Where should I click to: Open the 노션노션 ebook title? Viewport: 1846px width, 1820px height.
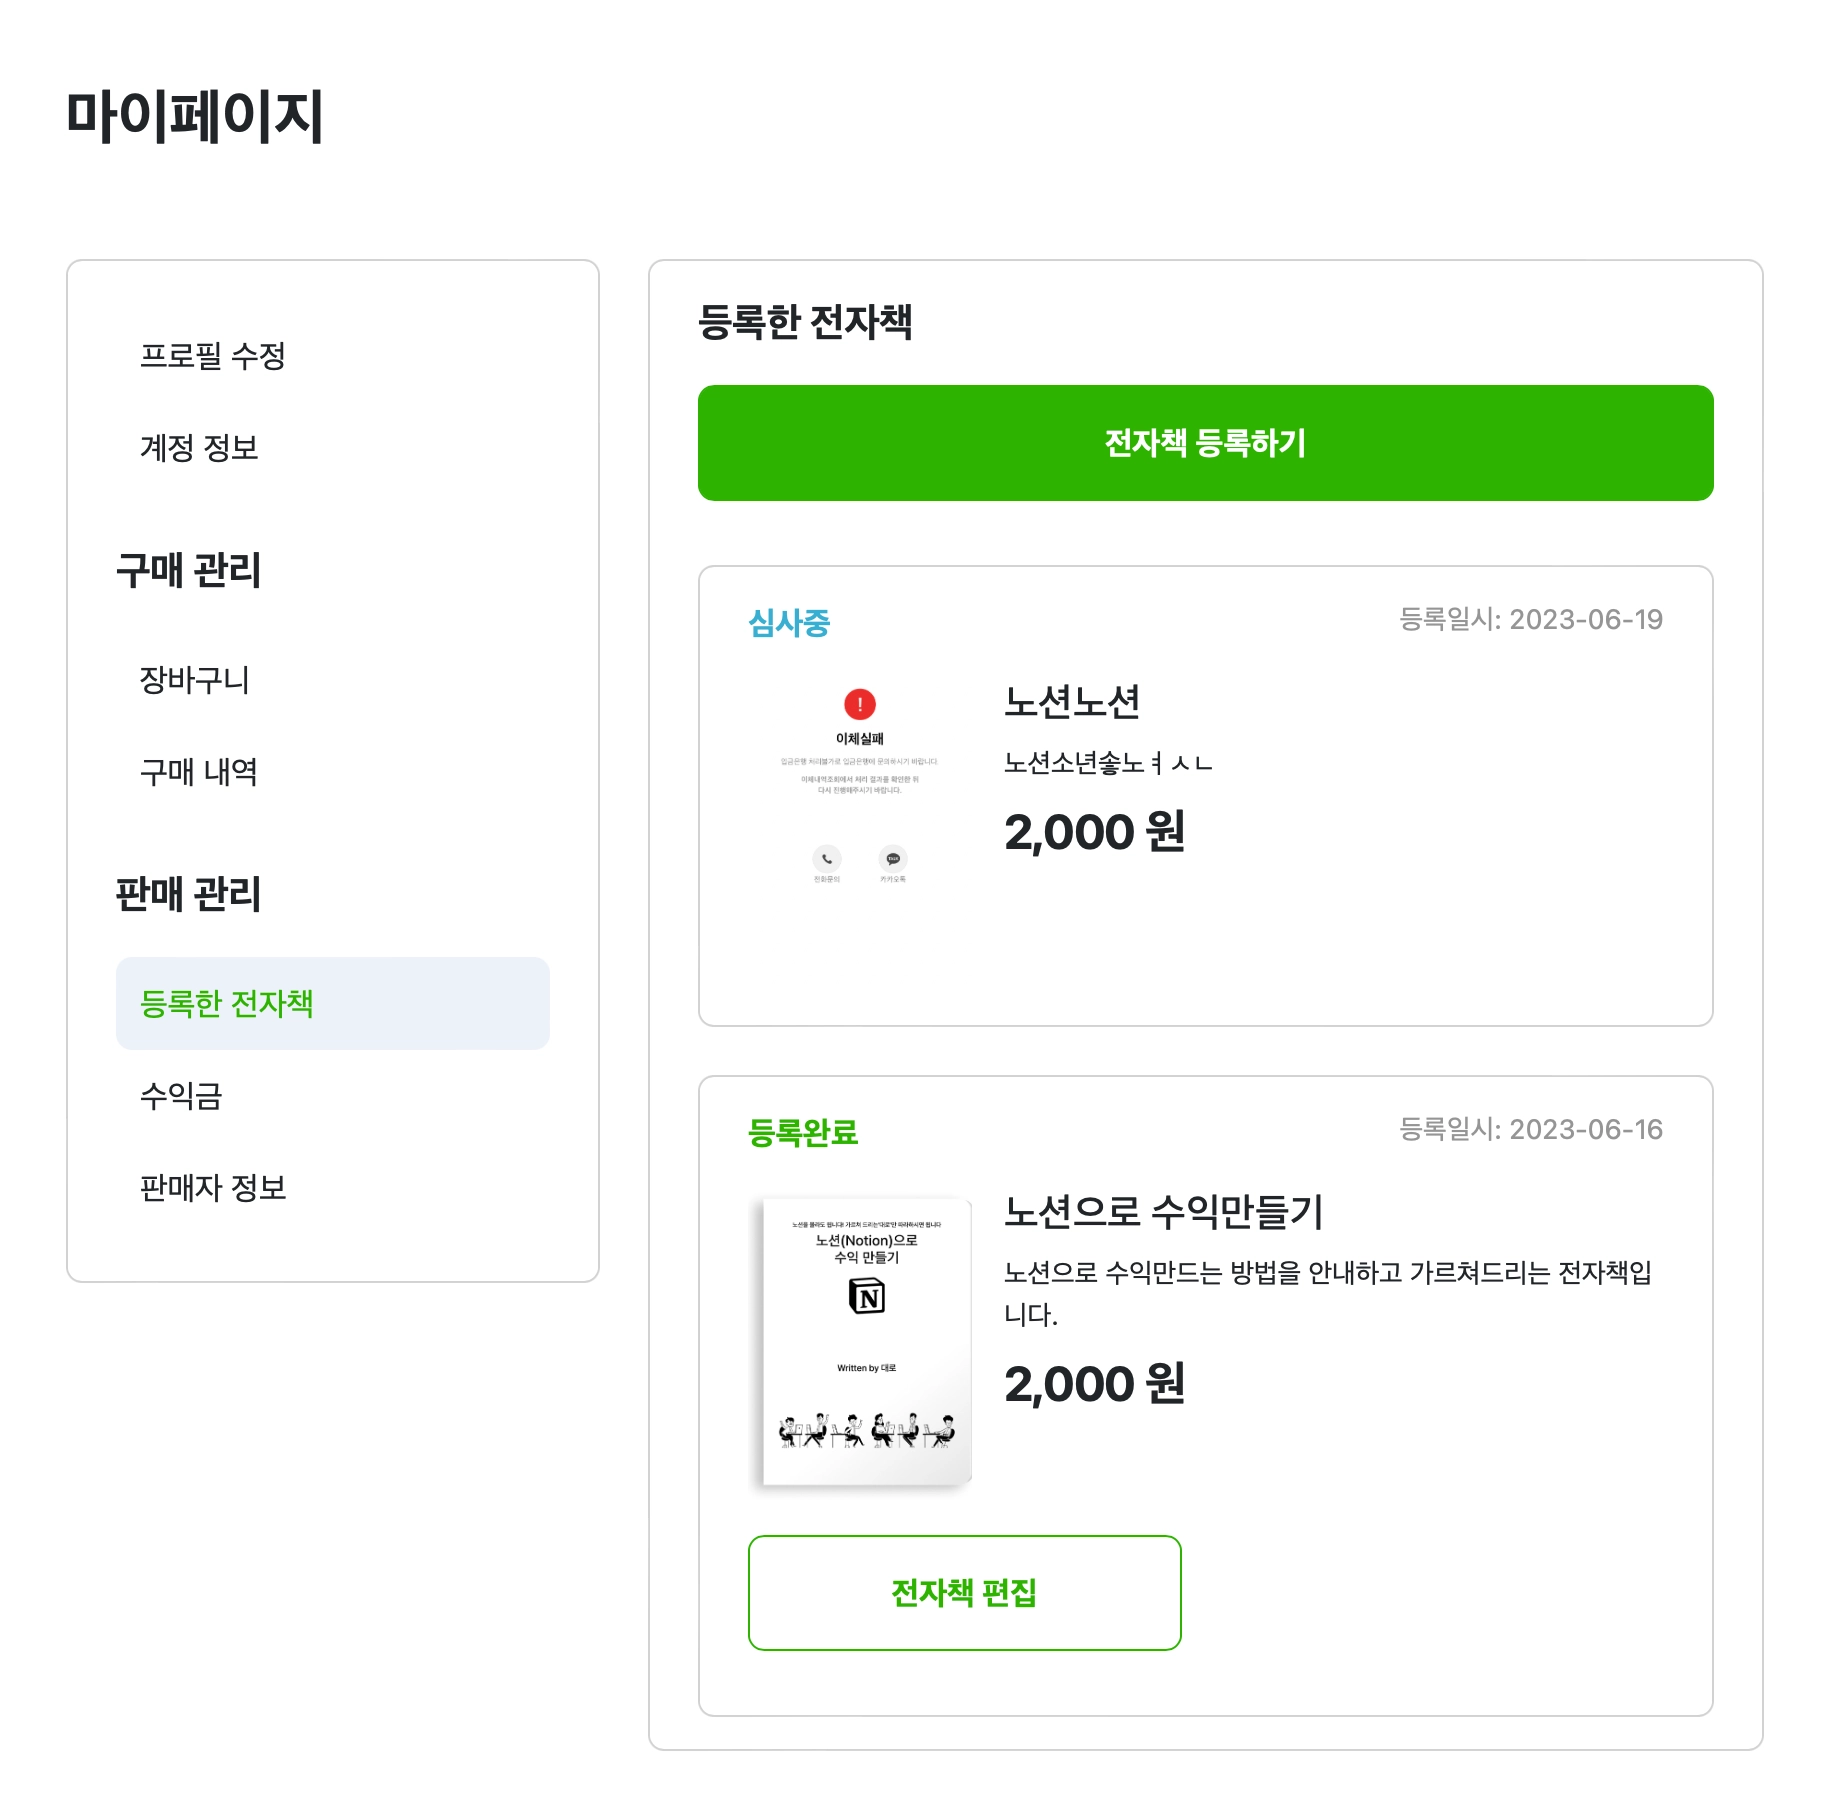click(1072, 702)
